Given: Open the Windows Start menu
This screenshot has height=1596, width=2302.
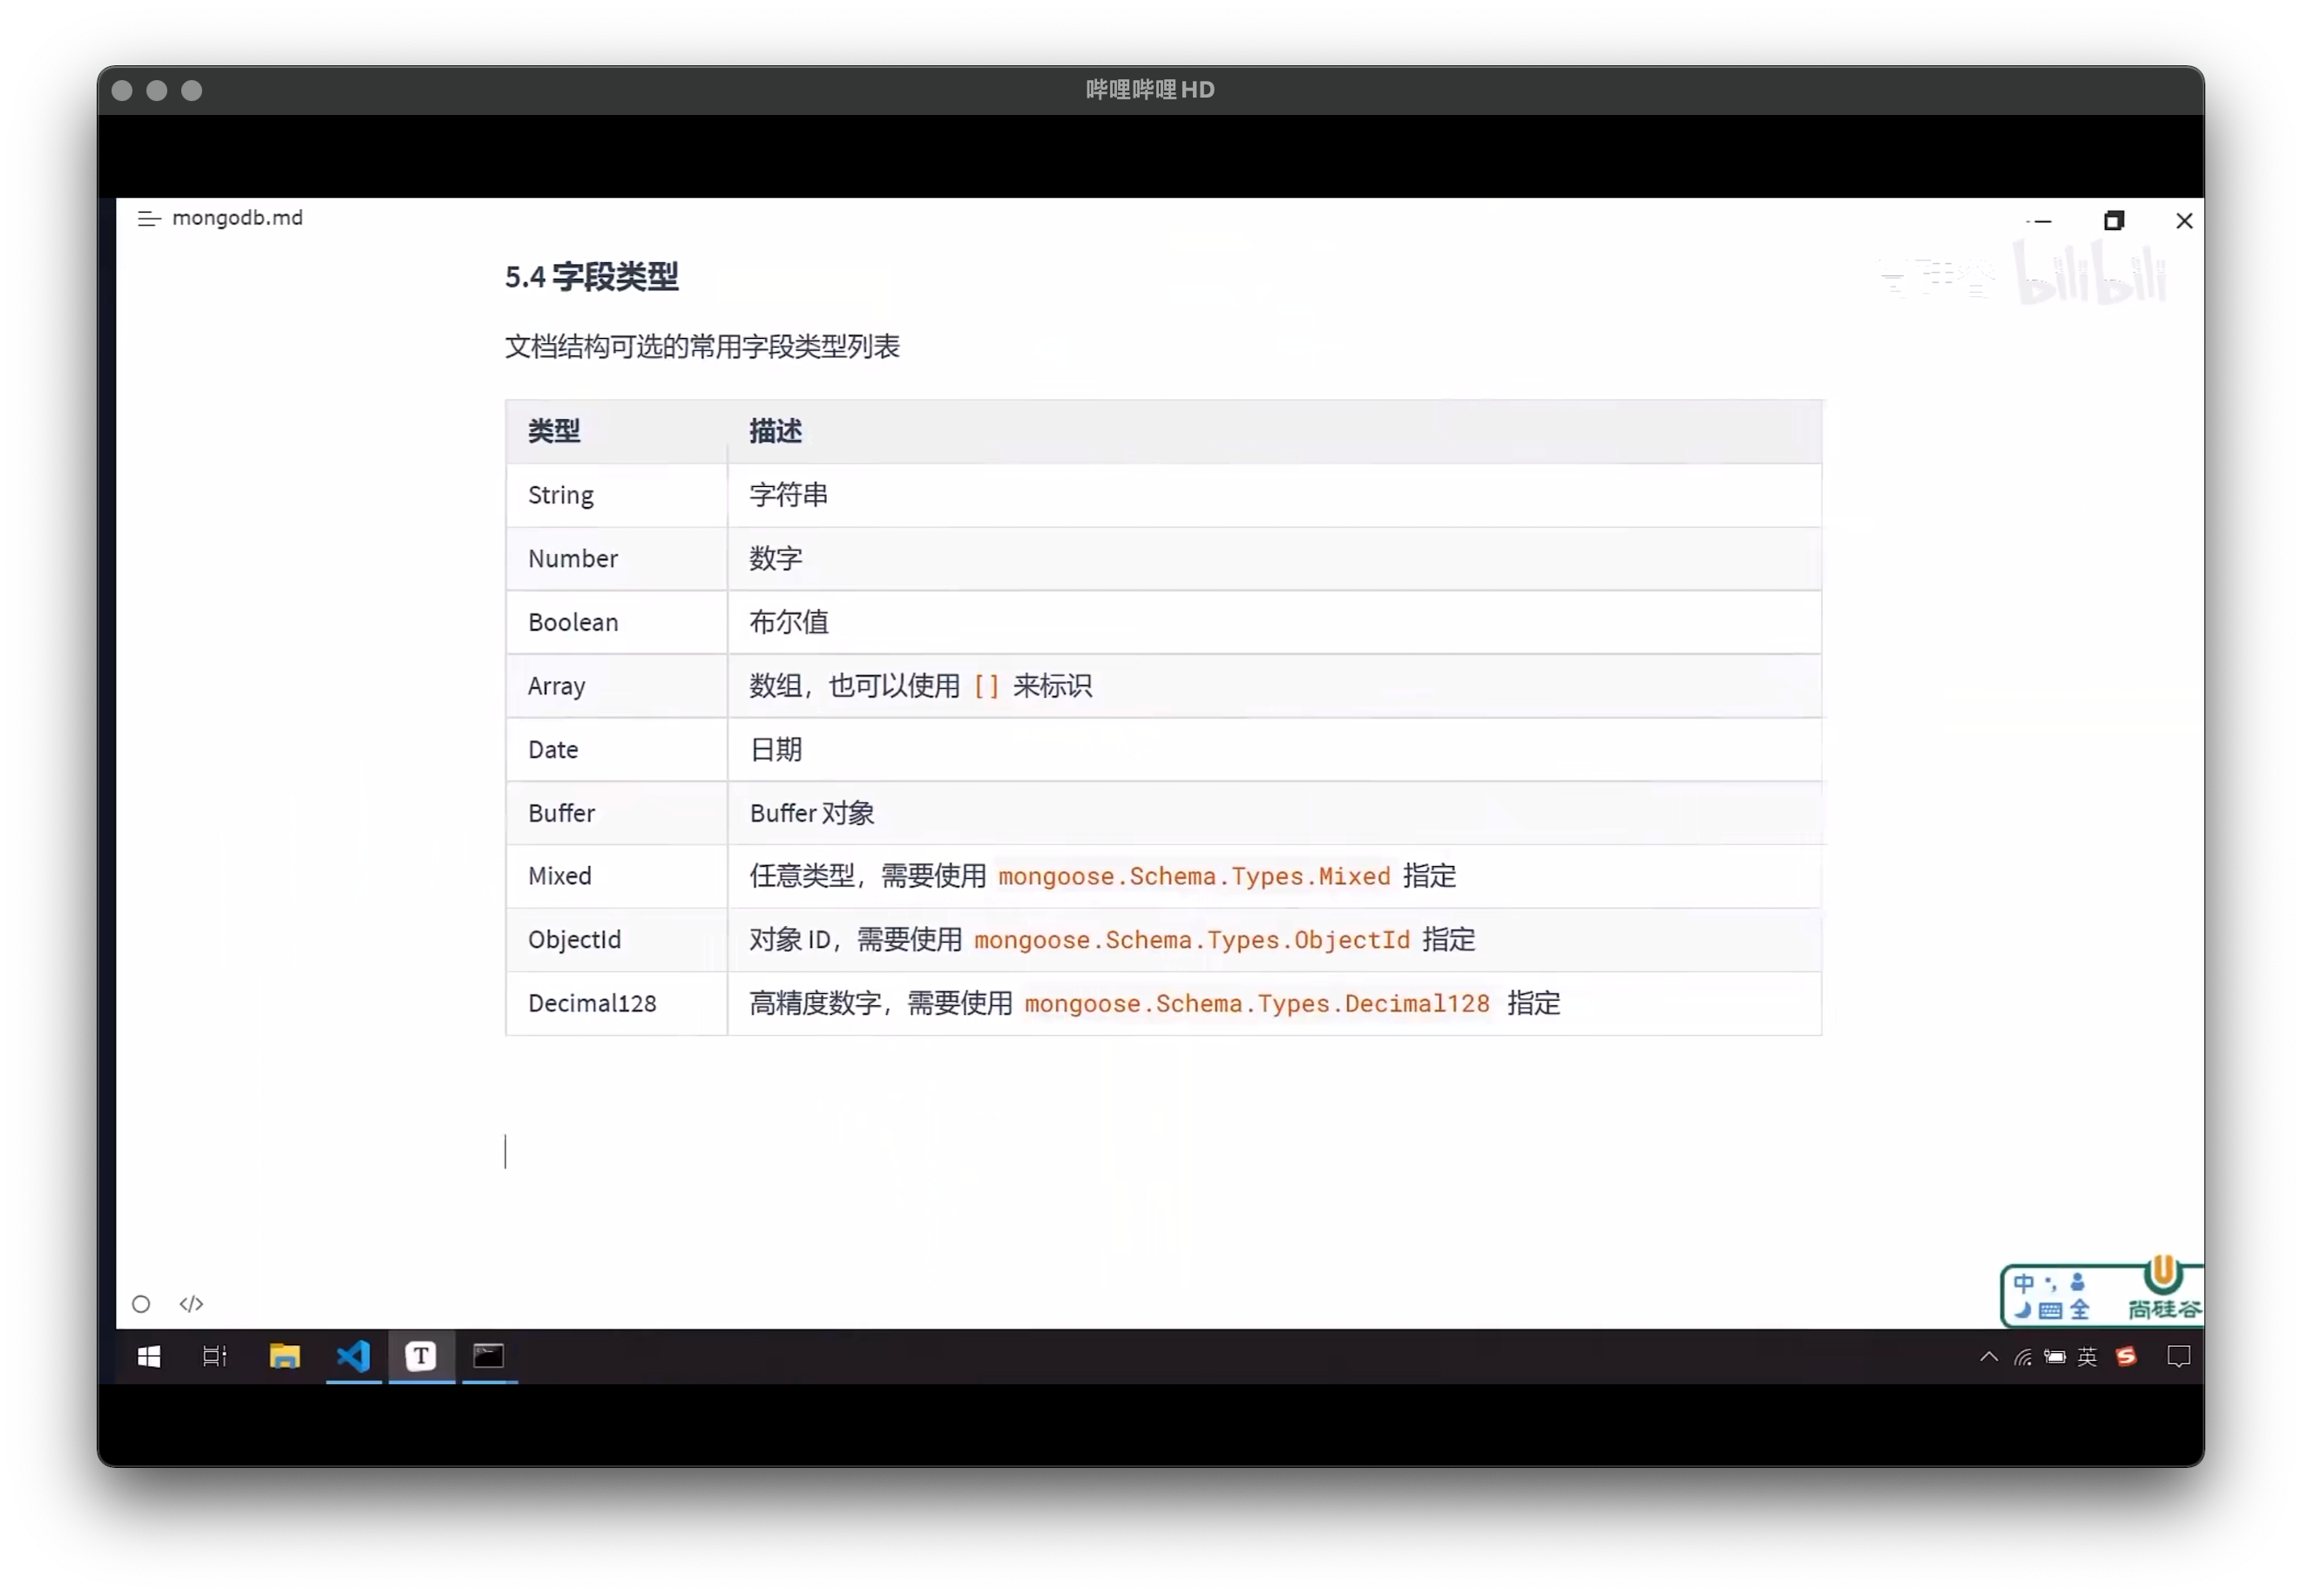Looking at the screenshot, I should tap(148, 1357).
